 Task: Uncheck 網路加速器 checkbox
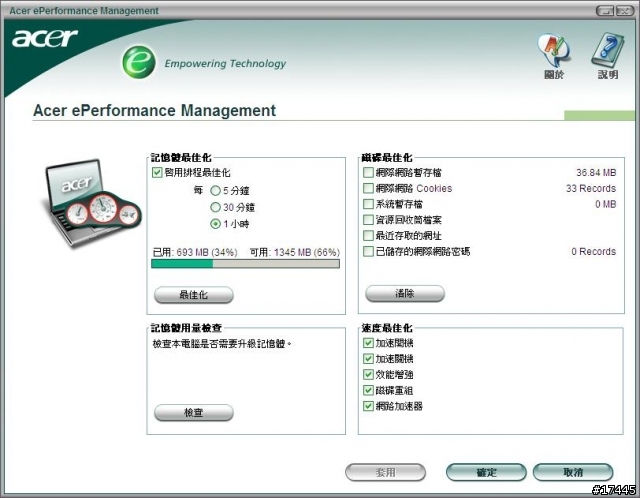click(x=368, y=406)
